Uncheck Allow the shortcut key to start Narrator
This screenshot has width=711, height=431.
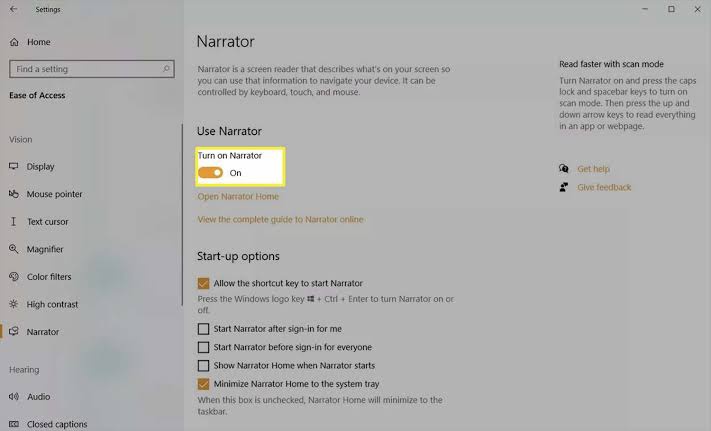click(204, 284)
